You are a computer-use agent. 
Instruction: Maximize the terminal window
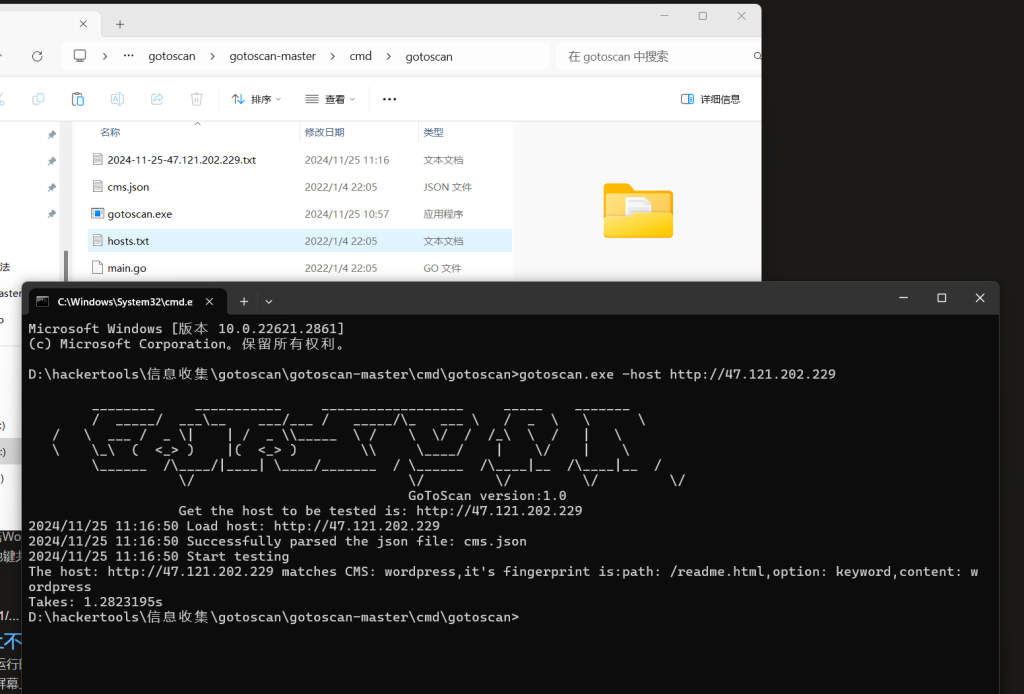click(942, 298)
